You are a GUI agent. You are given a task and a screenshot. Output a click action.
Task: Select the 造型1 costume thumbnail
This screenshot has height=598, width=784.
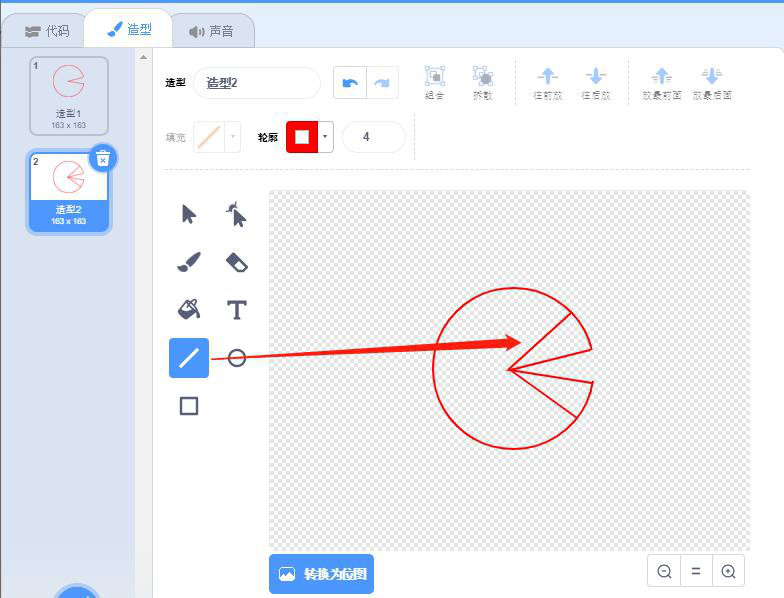[x=69, y=95]
